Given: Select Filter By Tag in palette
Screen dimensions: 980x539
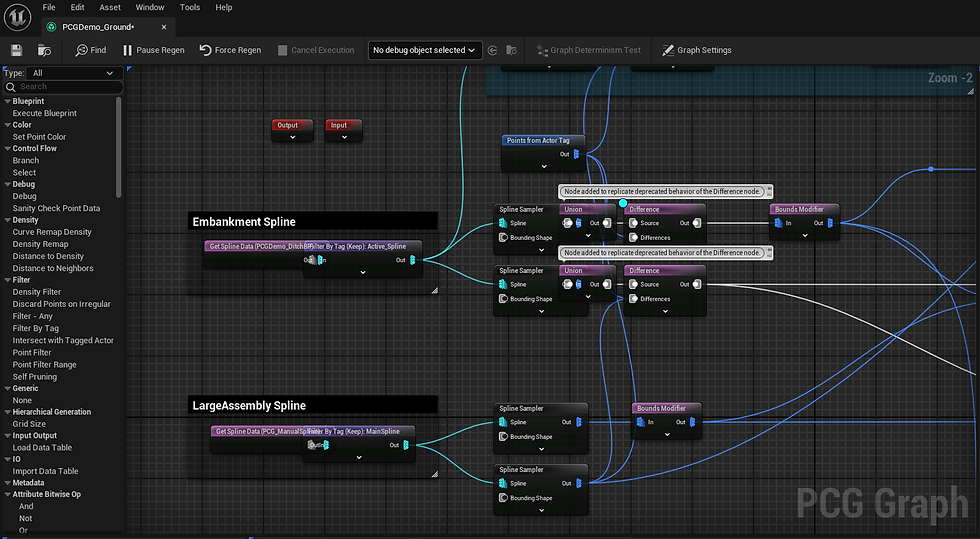Looking at the screenshot, I should click(36, 328).
